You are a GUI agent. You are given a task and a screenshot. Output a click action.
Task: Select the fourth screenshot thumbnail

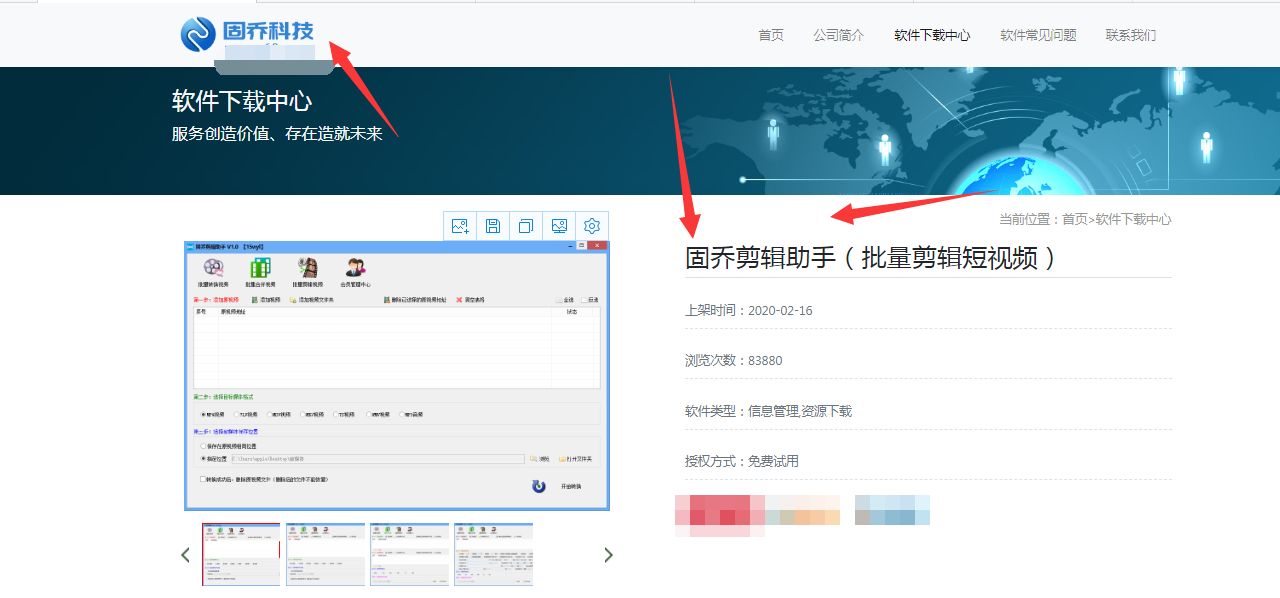click(x=493, y=554)
